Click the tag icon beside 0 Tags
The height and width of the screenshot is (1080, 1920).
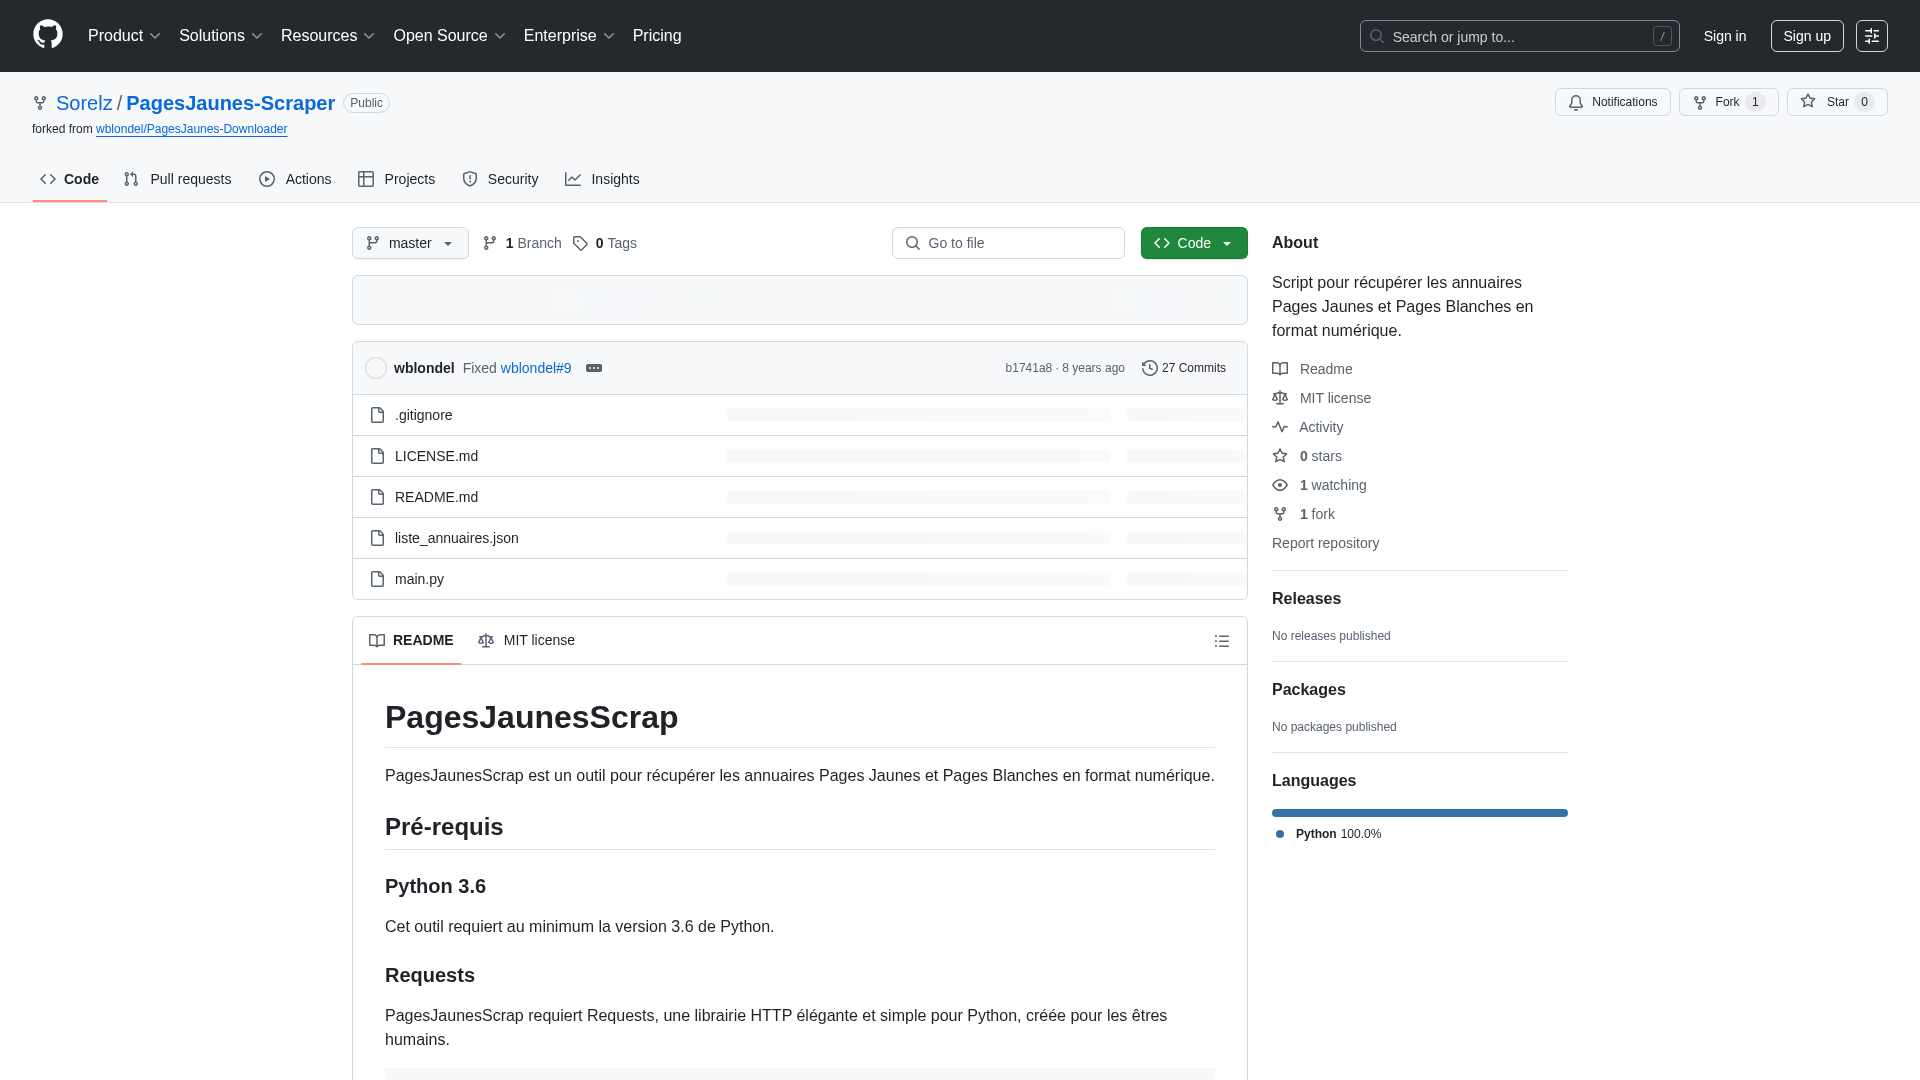580,243
